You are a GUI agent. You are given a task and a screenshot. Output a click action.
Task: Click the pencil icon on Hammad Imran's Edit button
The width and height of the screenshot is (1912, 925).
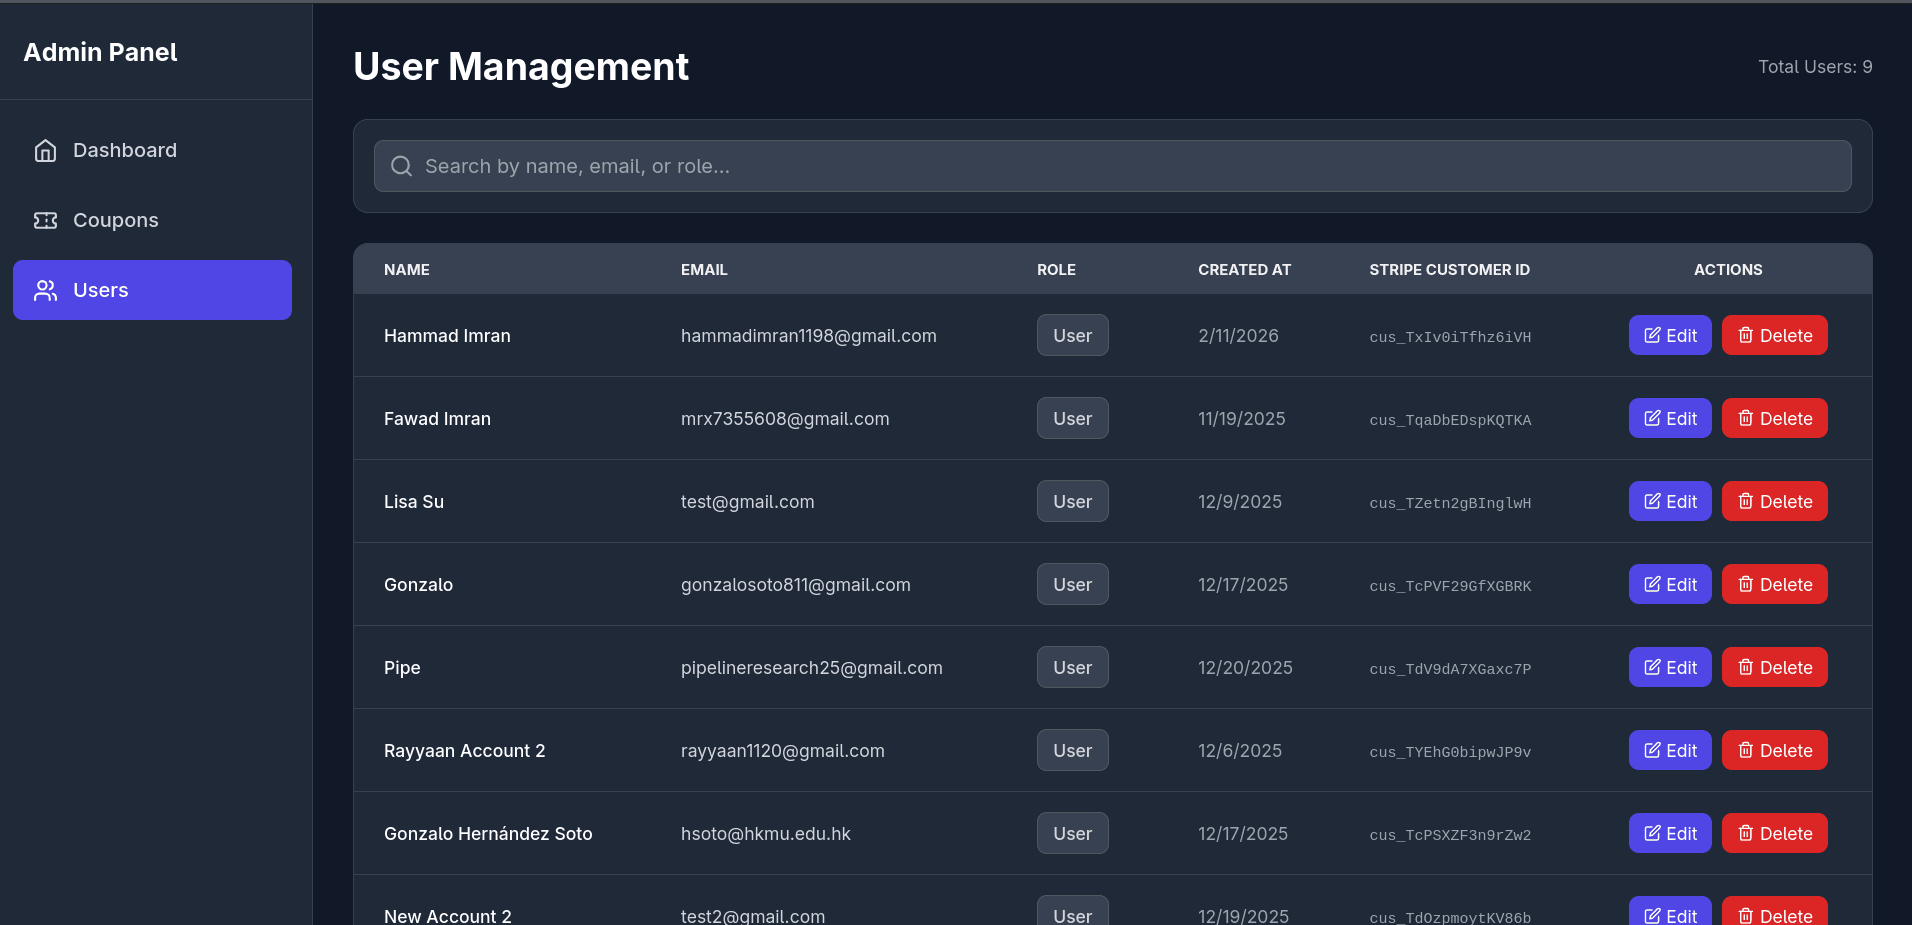pyautogui.click(x=1652, y=335)
